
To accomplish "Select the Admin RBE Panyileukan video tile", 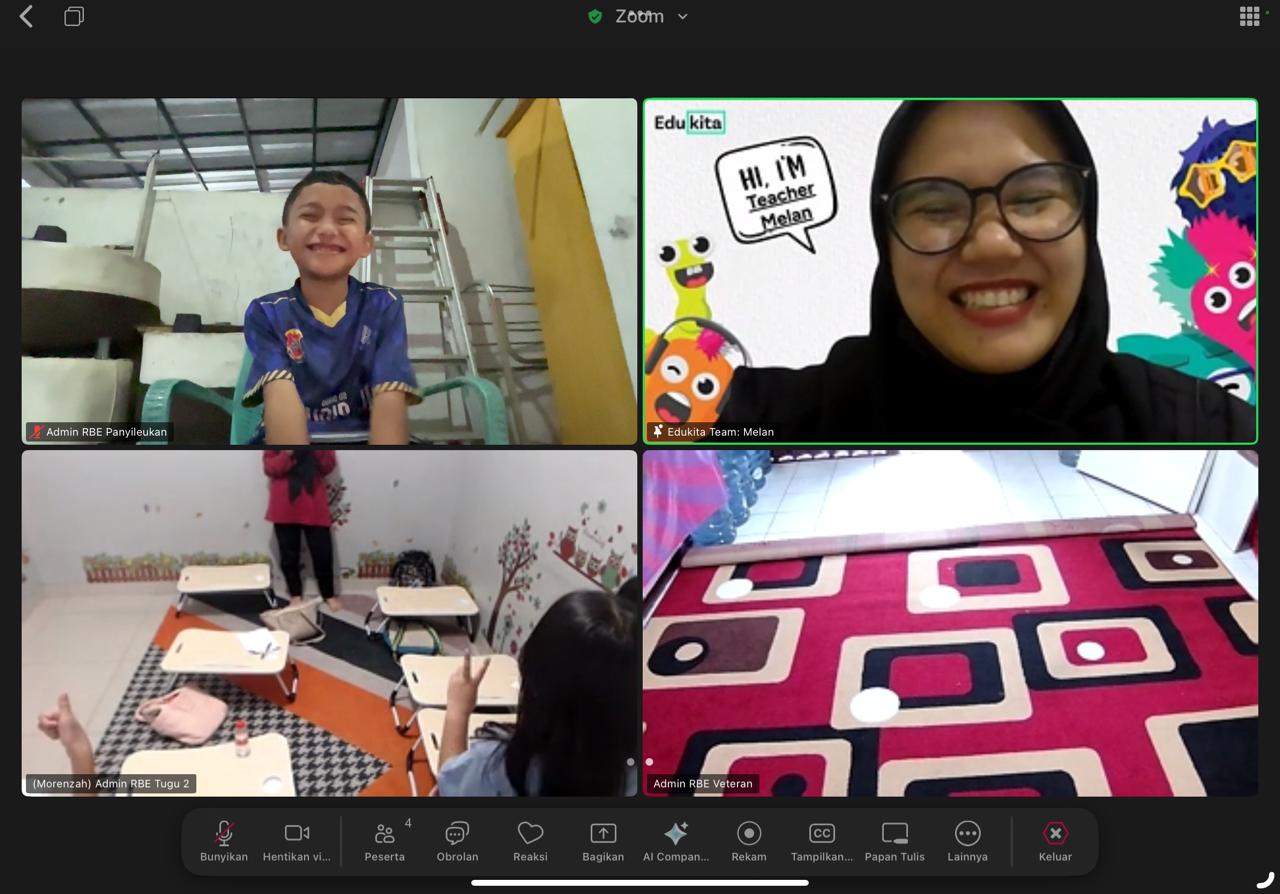I will 329,270.
